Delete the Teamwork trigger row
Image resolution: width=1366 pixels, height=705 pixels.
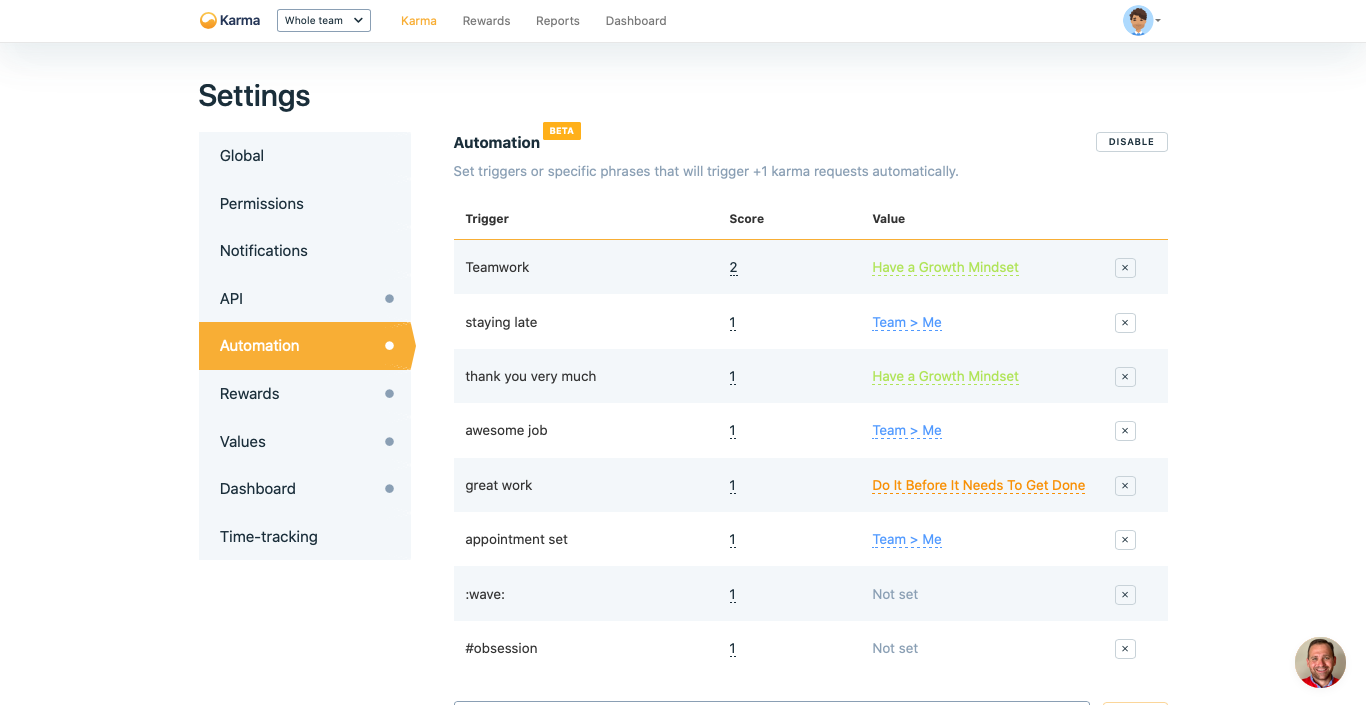(x=1125, y=268)
